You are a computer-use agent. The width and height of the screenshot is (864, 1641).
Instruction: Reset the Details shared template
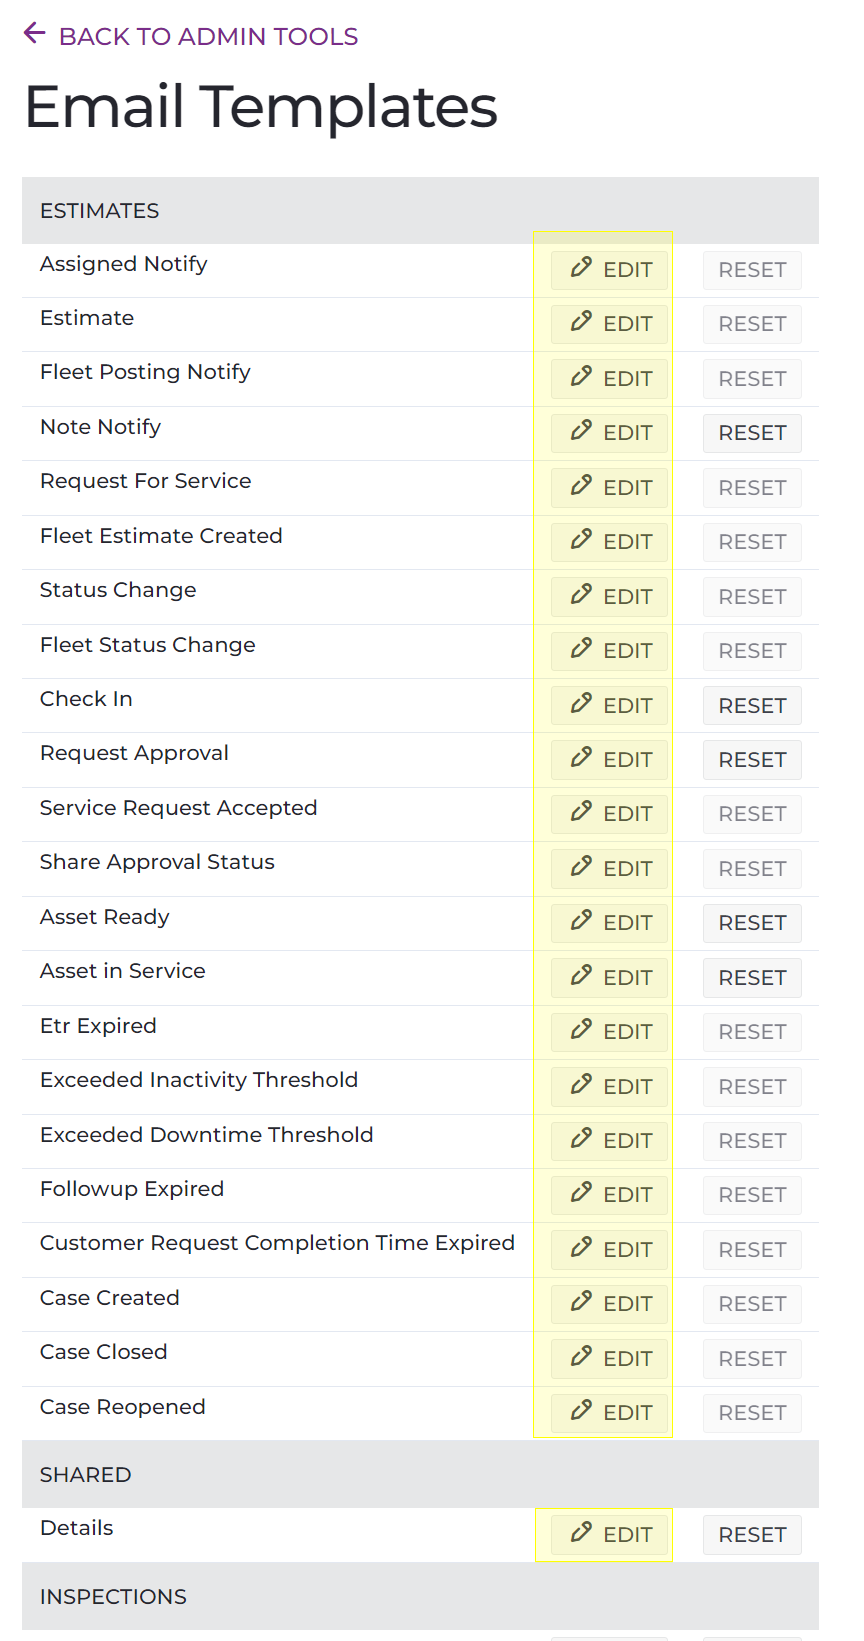pyautogui.click(x=751, y=1534)
